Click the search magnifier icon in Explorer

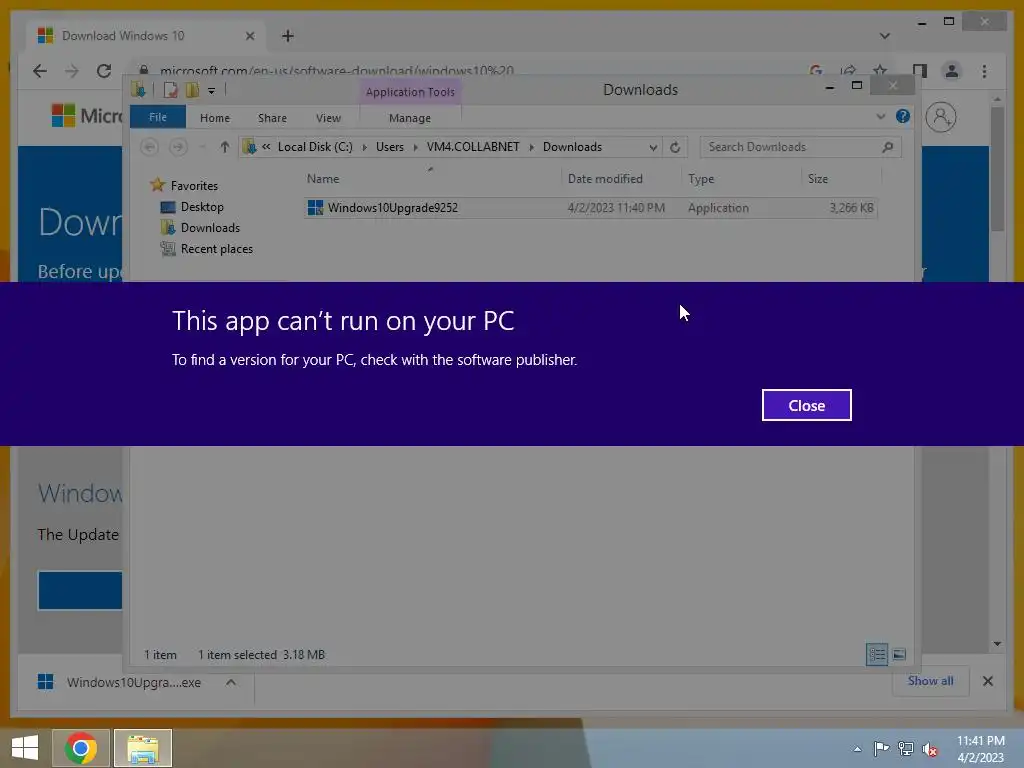tap(888, 147)
